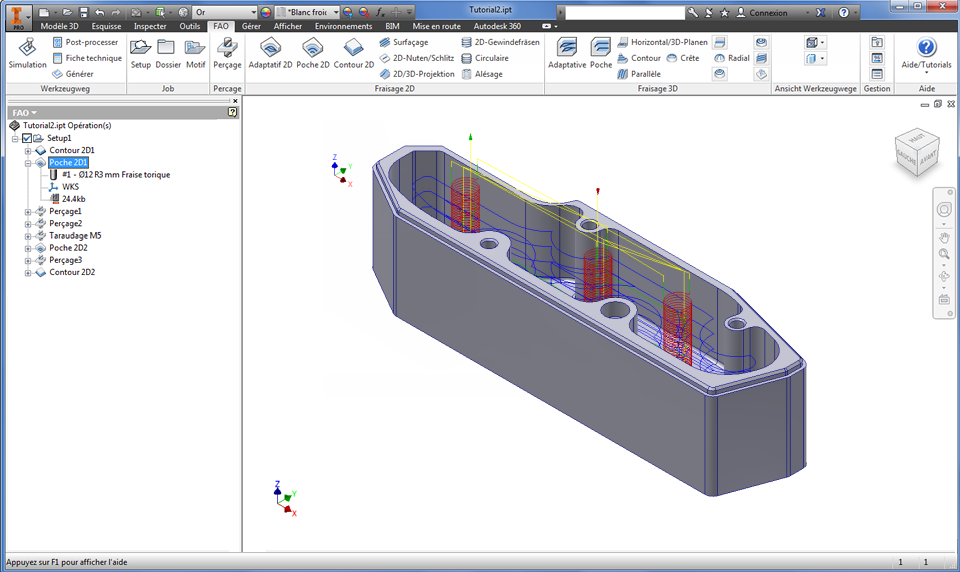Viewport: 960px width, 572px height.
Task: Choose Poche 2D milling strategy
Action: point(312,53)
